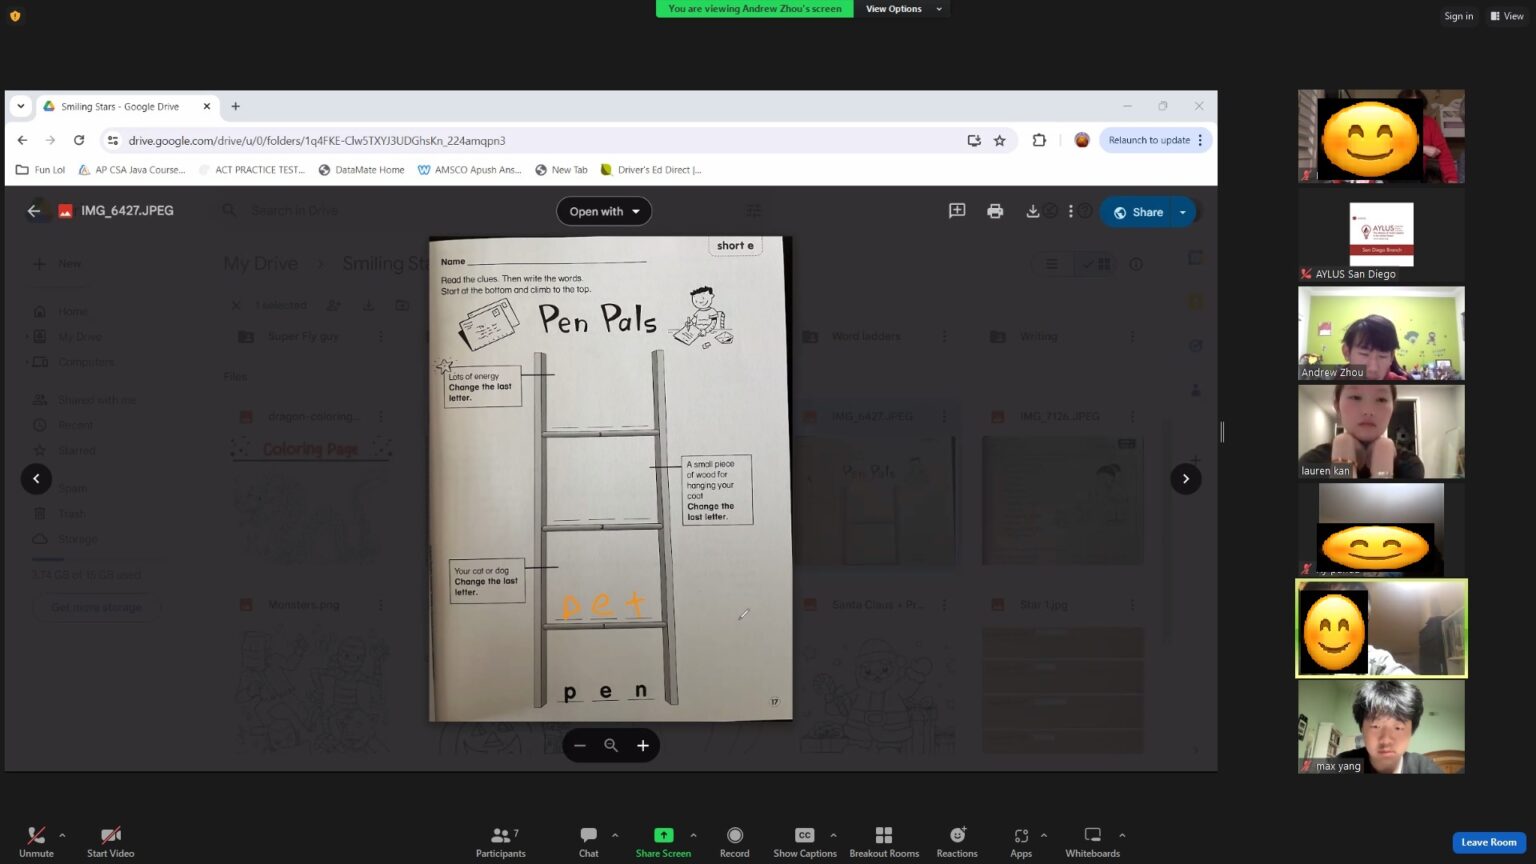Open Chrome extensions puzzle icon
Viewport: 1536px width, 864px height.
pos(1039,141)
